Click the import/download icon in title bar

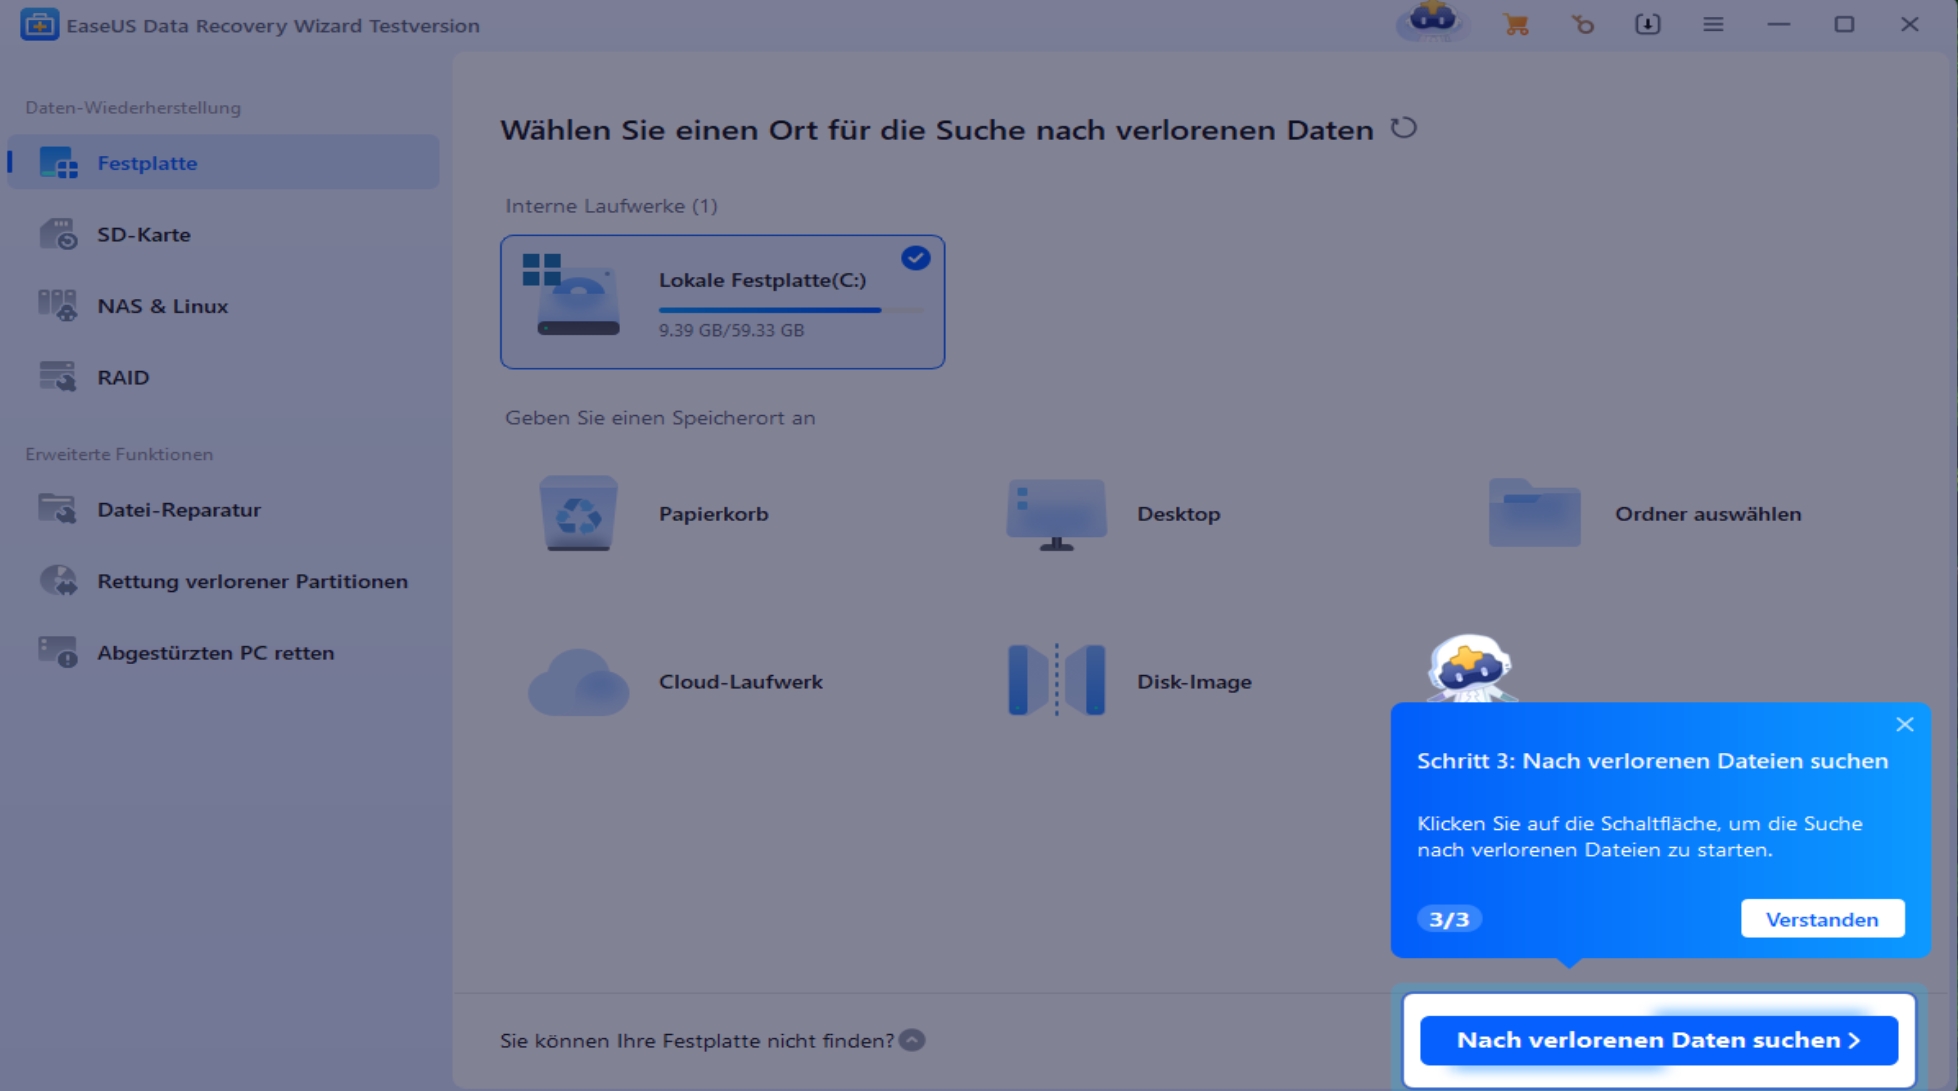[x=1647, y=25]
